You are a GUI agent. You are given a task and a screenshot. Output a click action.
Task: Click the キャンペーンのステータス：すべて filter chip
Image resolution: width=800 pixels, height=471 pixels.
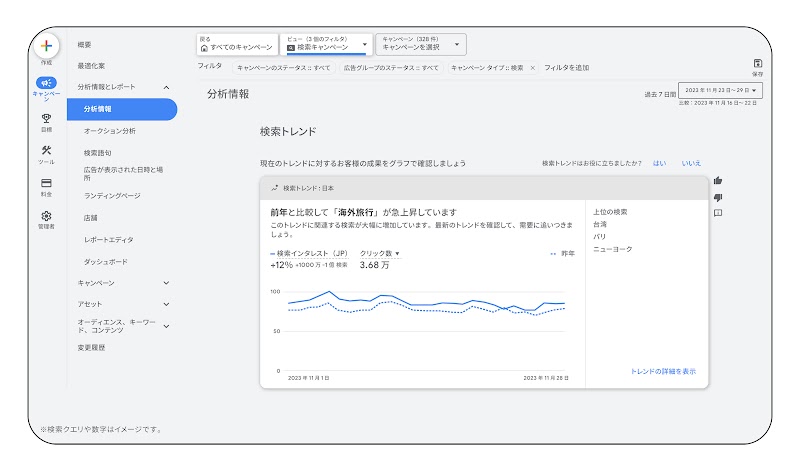(x=284, y=68)
